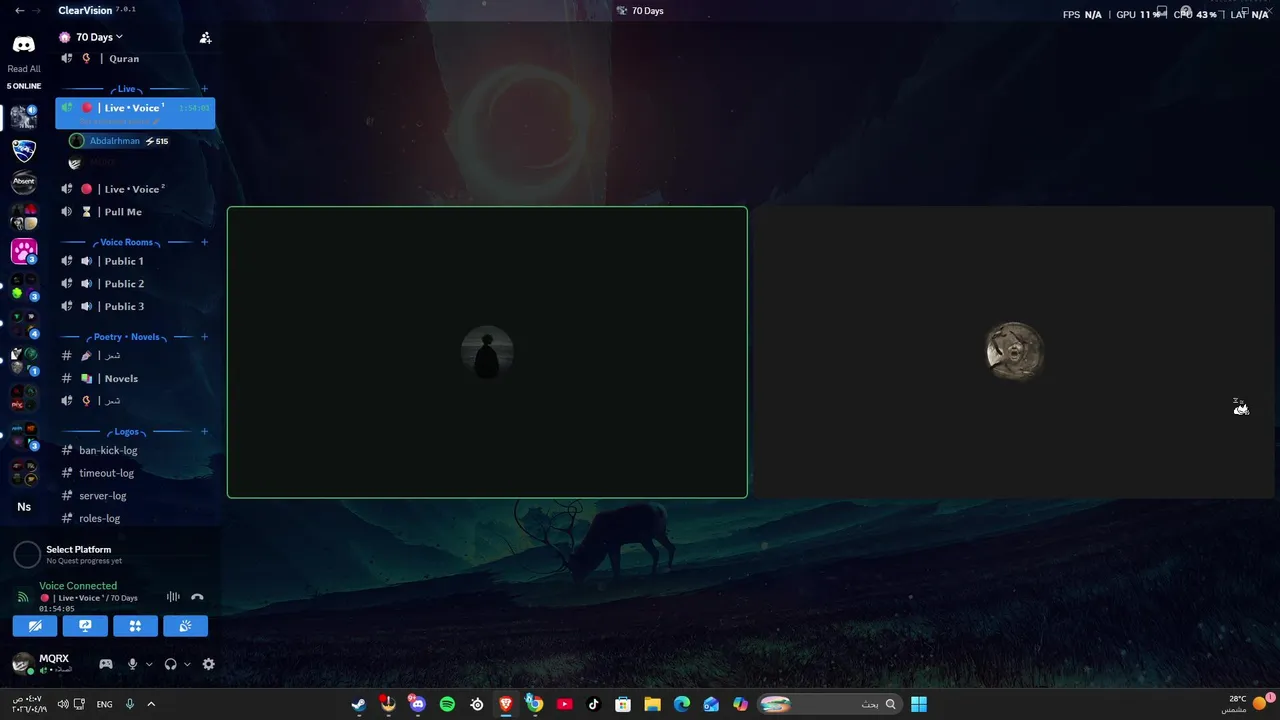Image resolution: width=1280 pixels, height=720 pixels.
Task: Mute microphone in user panel
Action: tap(132, 664)
